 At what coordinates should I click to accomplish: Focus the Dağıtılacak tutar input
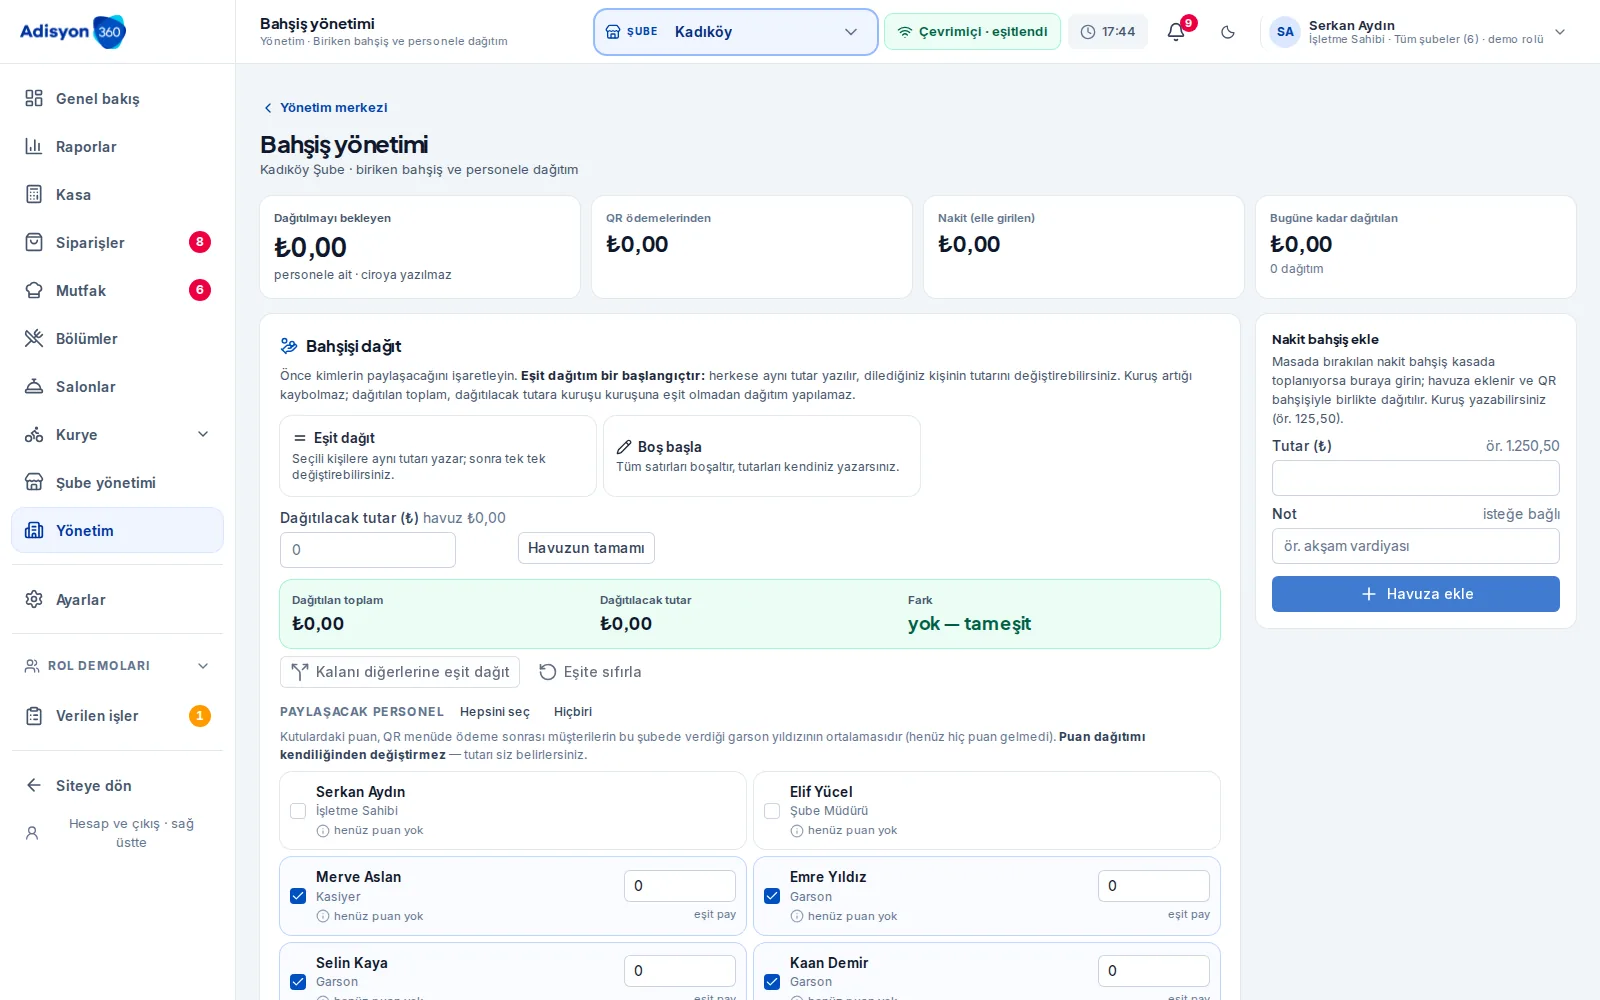(x=368, y=550)
